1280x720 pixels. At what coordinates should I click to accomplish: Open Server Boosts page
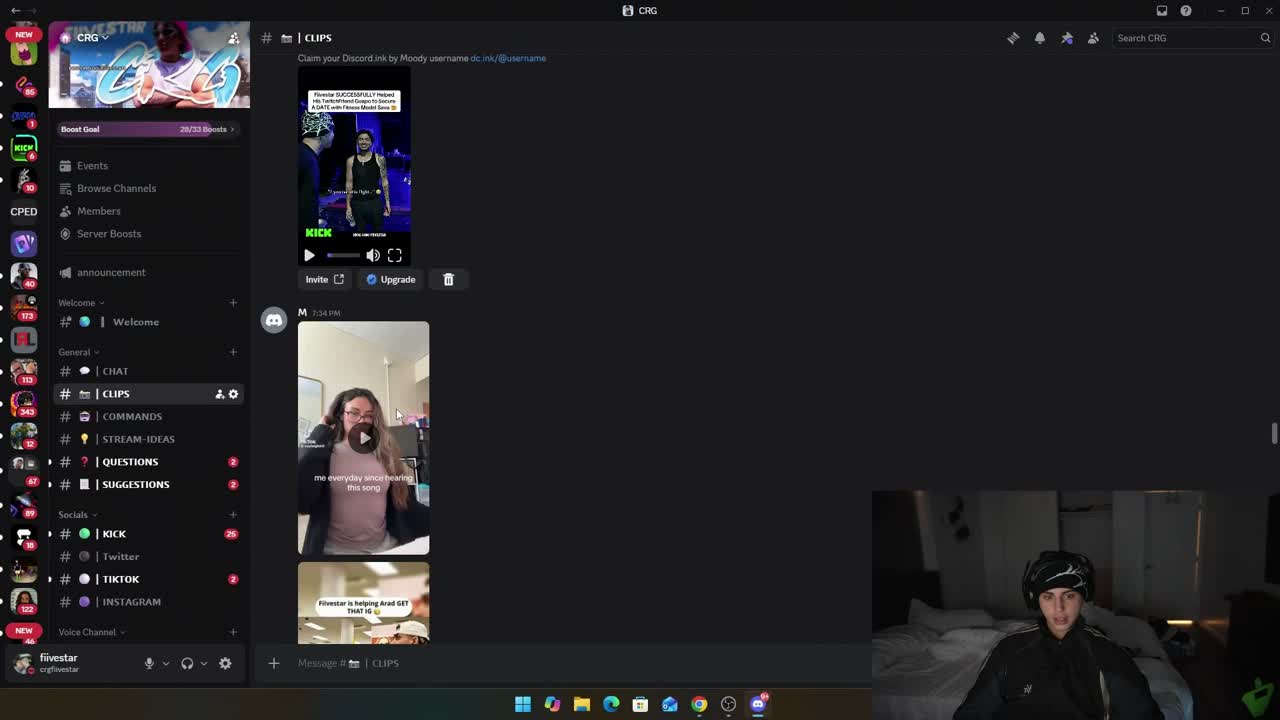click(149, 234)
